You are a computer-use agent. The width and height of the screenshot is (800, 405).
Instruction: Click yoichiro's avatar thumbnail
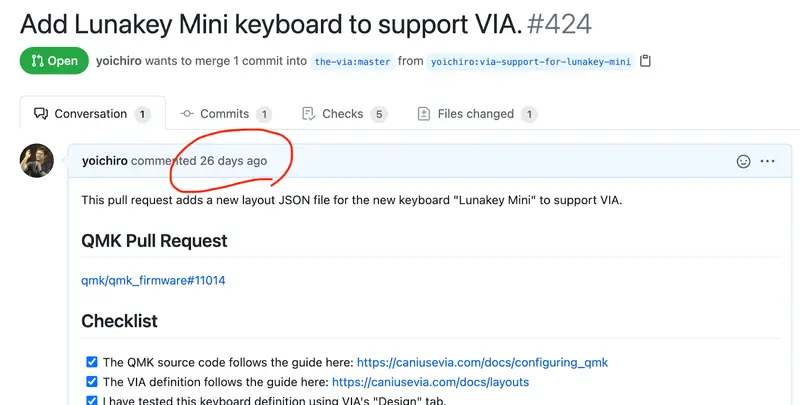[37, 161]
